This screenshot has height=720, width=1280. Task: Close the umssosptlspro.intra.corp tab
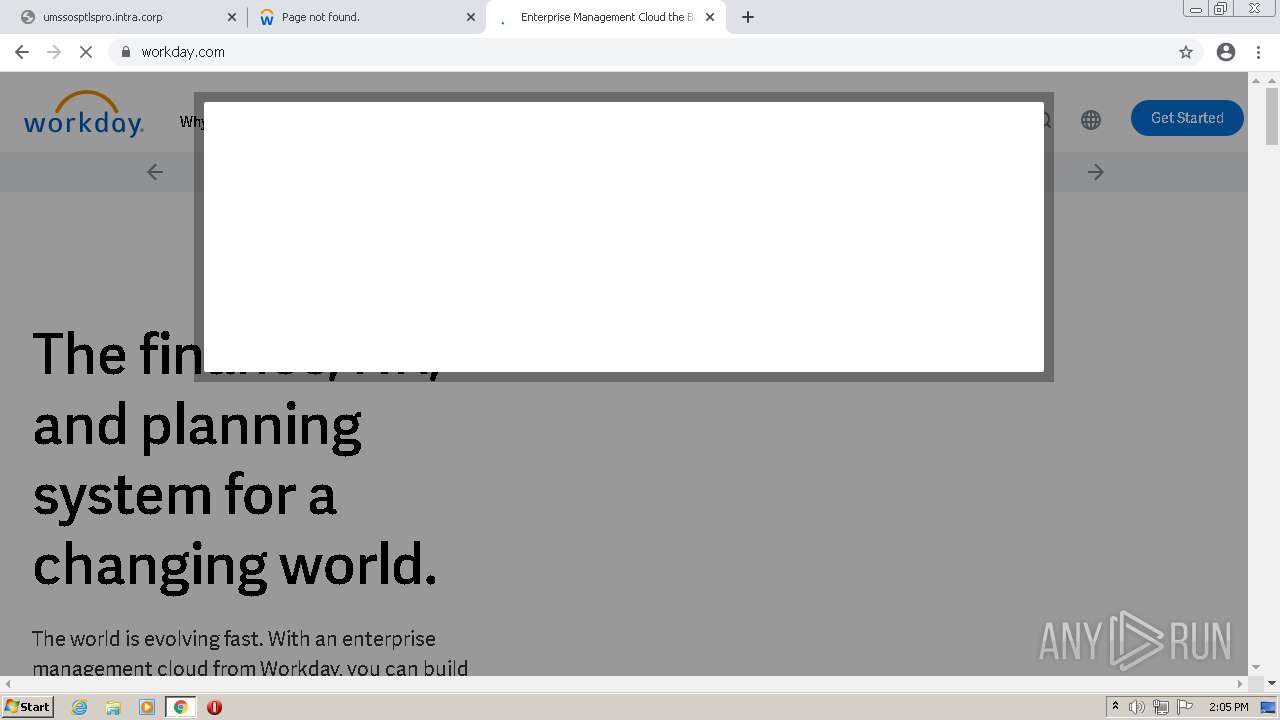pos(232,17)
